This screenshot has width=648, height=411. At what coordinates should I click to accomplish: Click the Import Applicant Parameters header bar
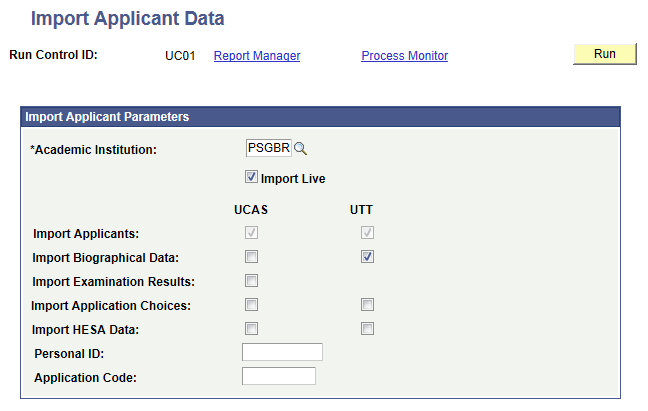pyautogui.click(x=320, y=117)
